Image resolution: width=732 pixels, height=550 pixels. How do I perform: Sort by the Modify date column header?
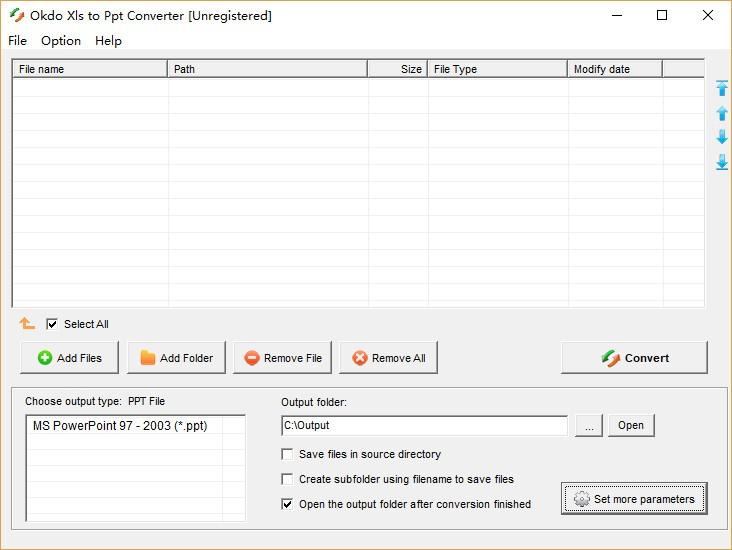coord(615,69)
